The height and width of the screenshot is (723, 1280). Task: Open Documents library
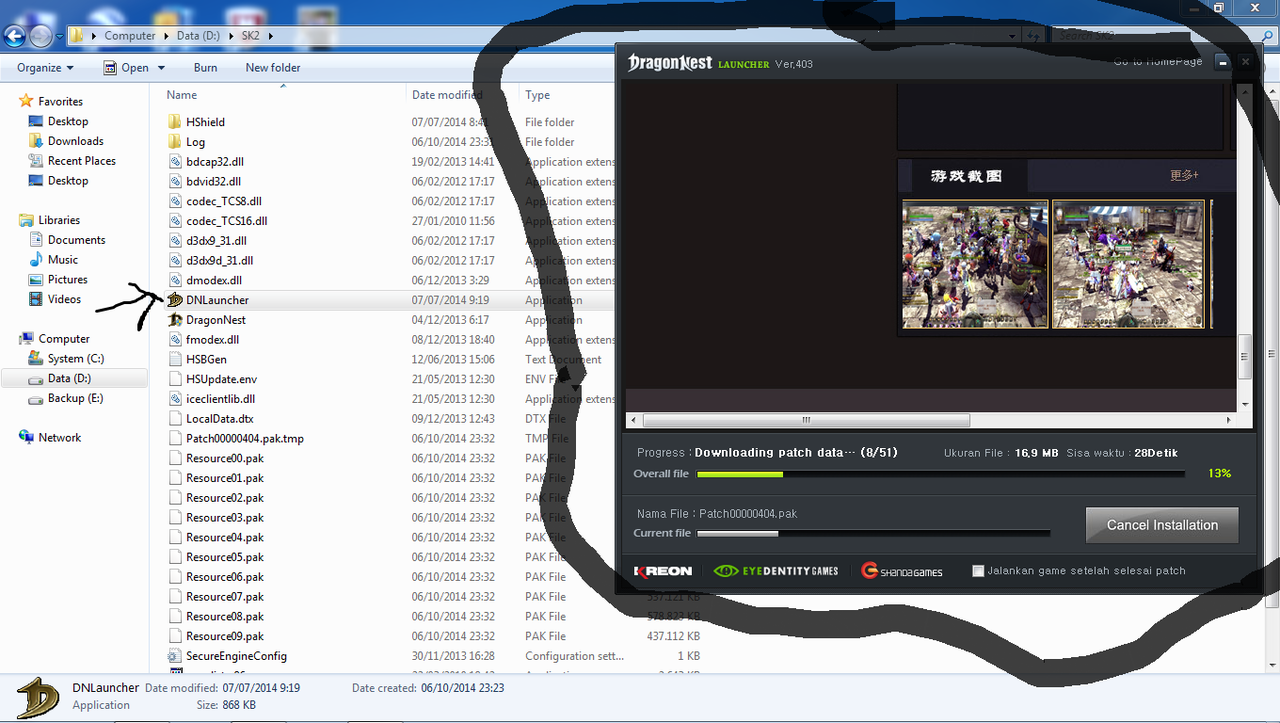[76, 240]
